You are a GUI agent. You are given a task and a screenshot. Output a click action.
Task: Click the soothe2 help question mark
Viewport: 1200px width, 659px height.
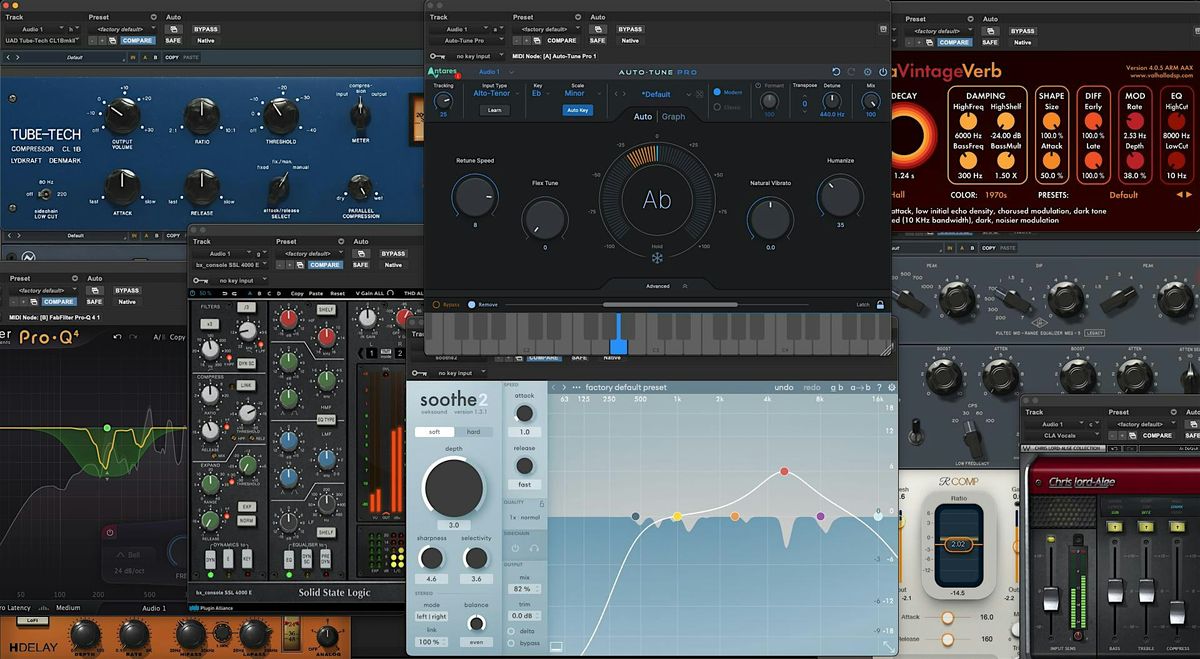point(878,387)
